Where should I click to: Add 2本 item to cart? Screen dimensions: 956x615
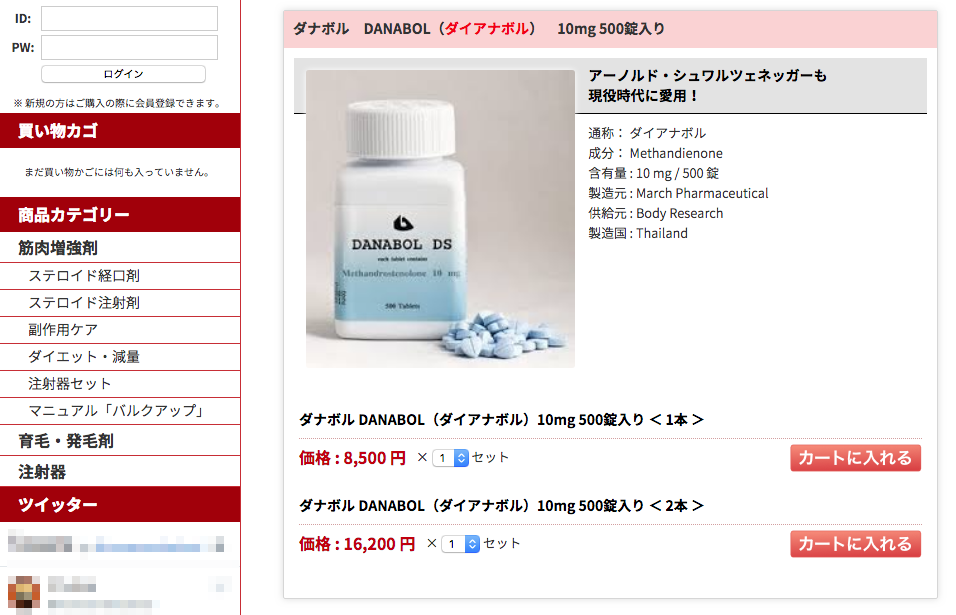(855, 544)
